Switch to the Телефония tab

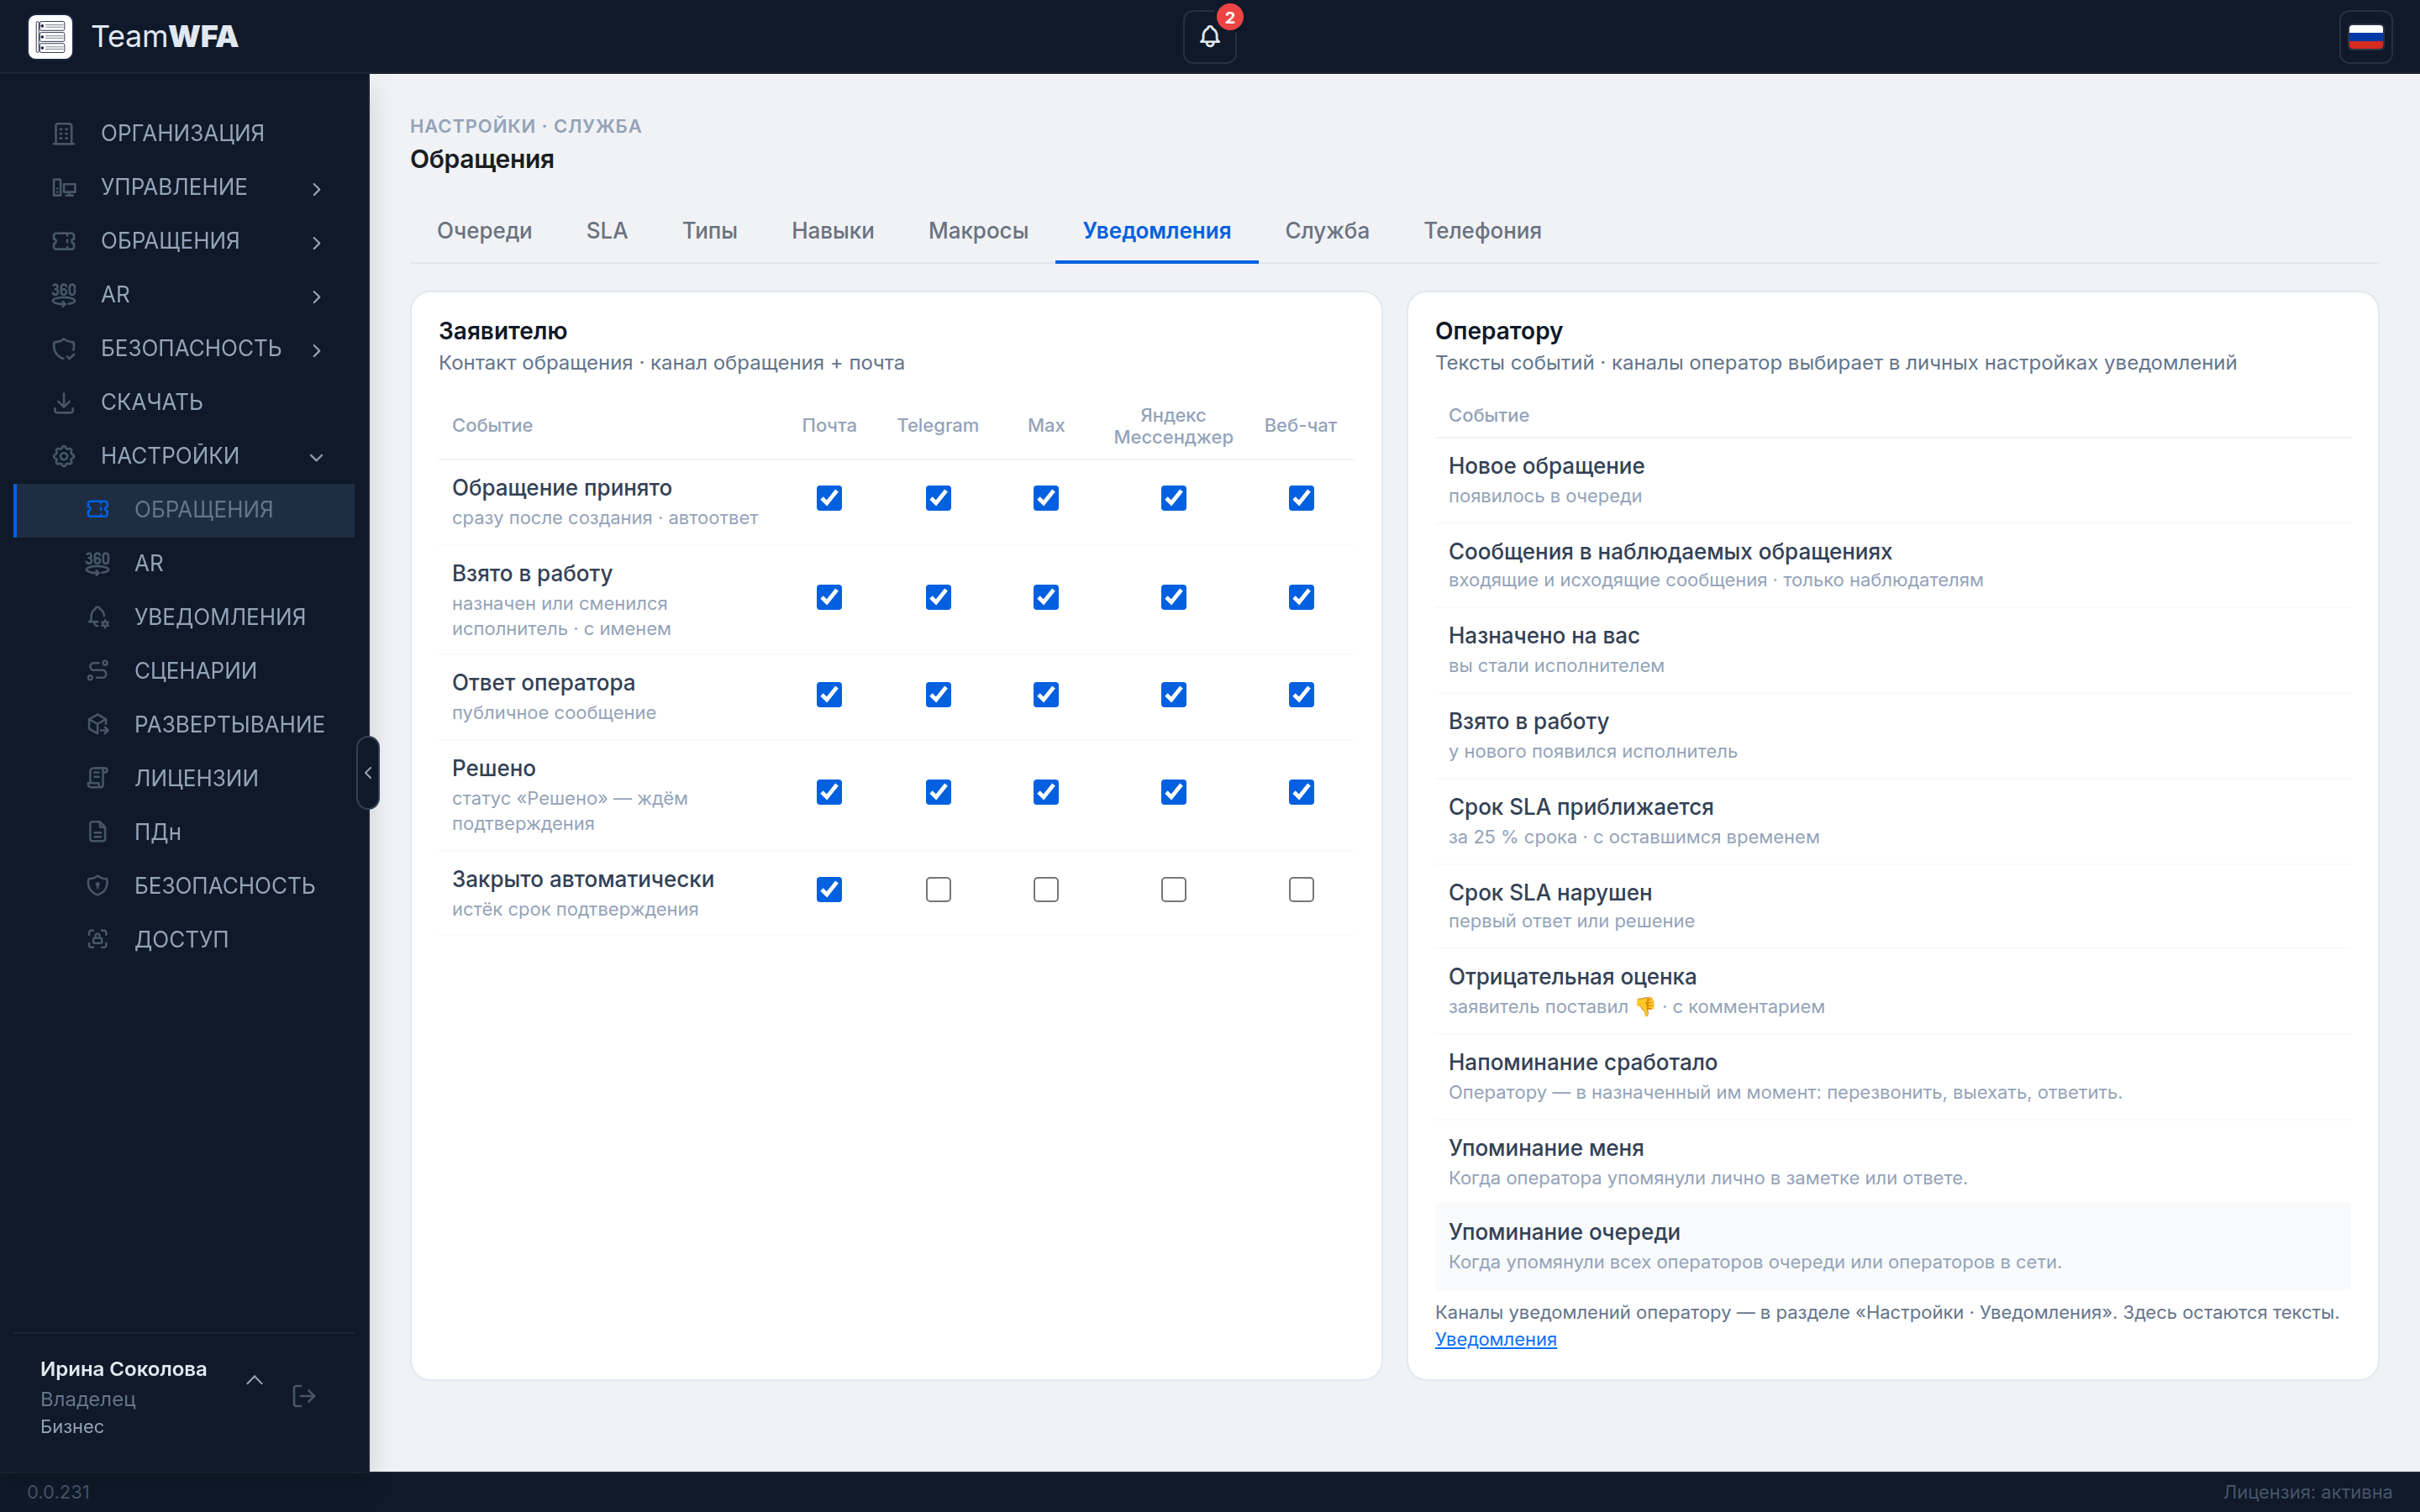coord(1482,231)
